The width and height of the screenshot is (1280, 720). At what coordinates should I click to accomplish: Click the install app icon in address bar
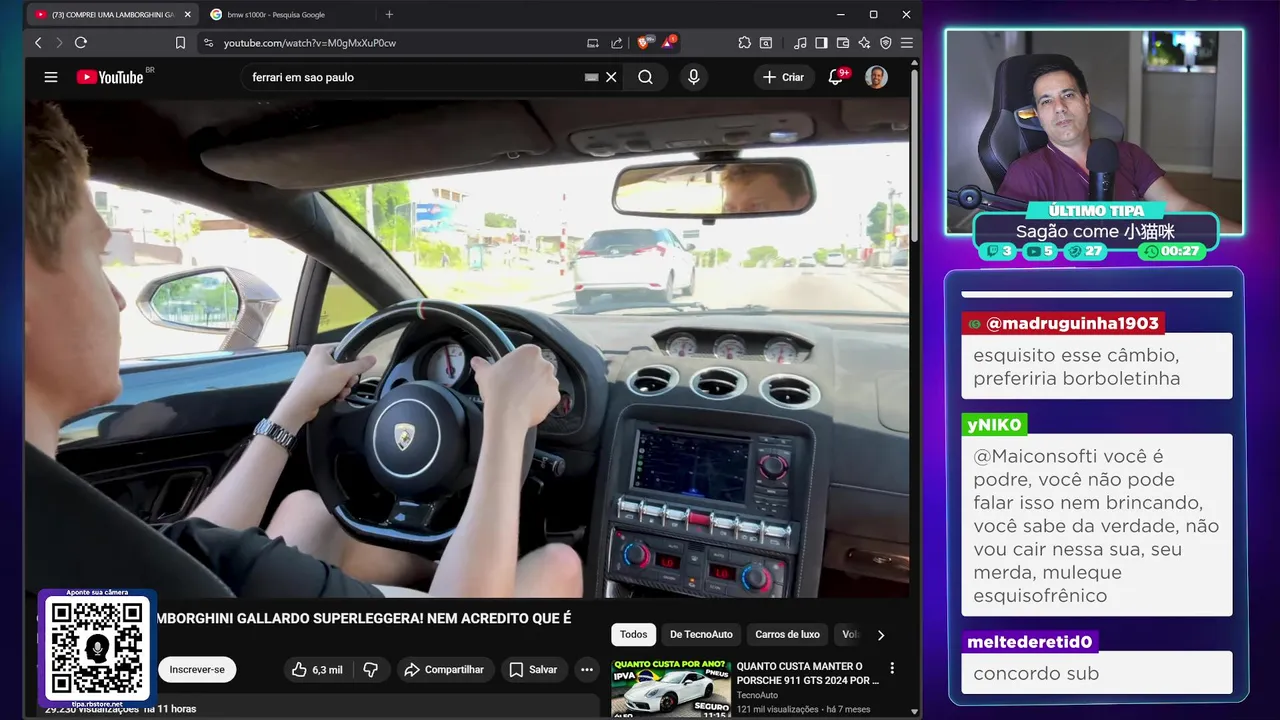593,43
